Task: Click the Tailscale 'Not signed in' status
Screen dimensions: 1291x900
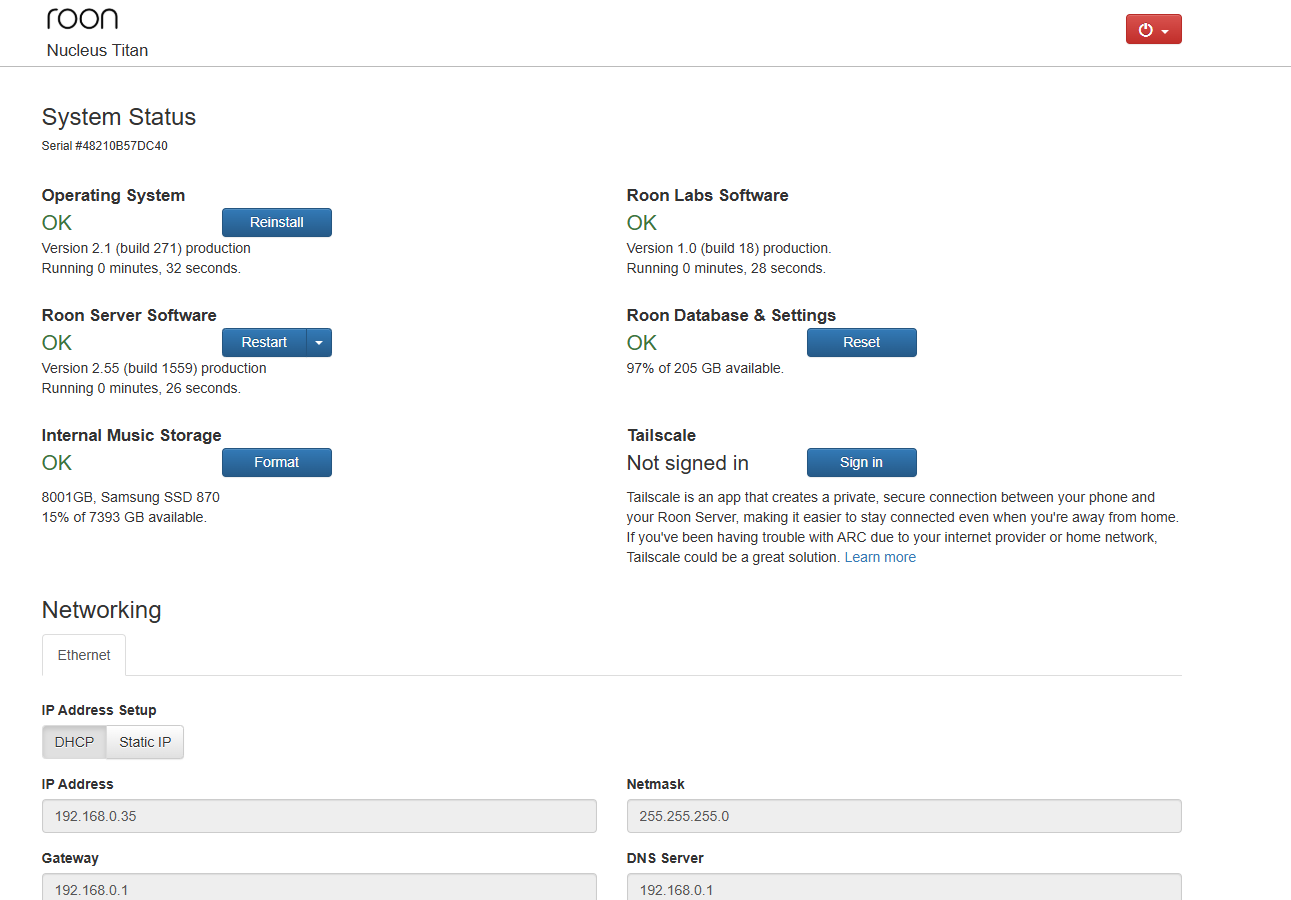Action: 688,463
